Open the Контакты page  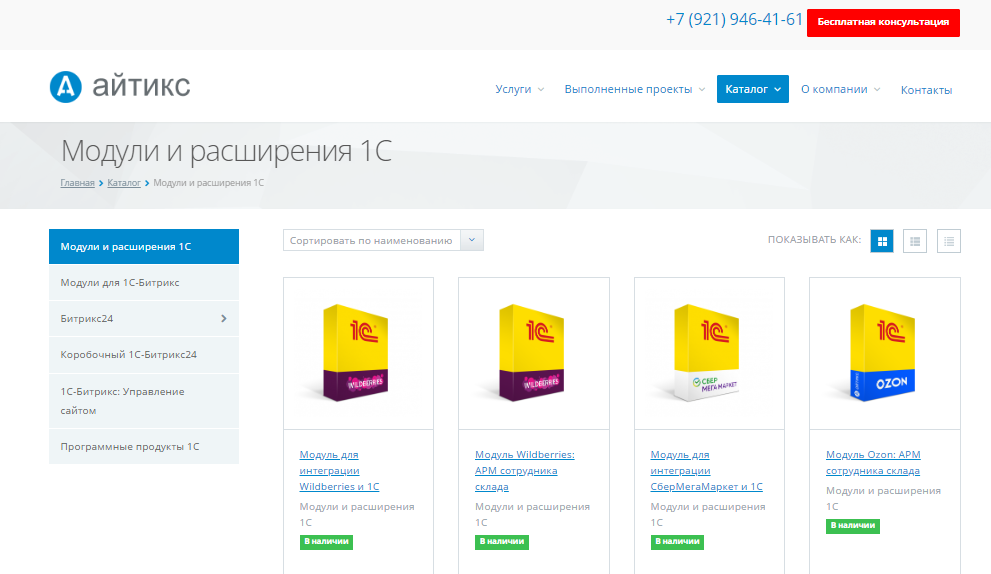[926, 90]
